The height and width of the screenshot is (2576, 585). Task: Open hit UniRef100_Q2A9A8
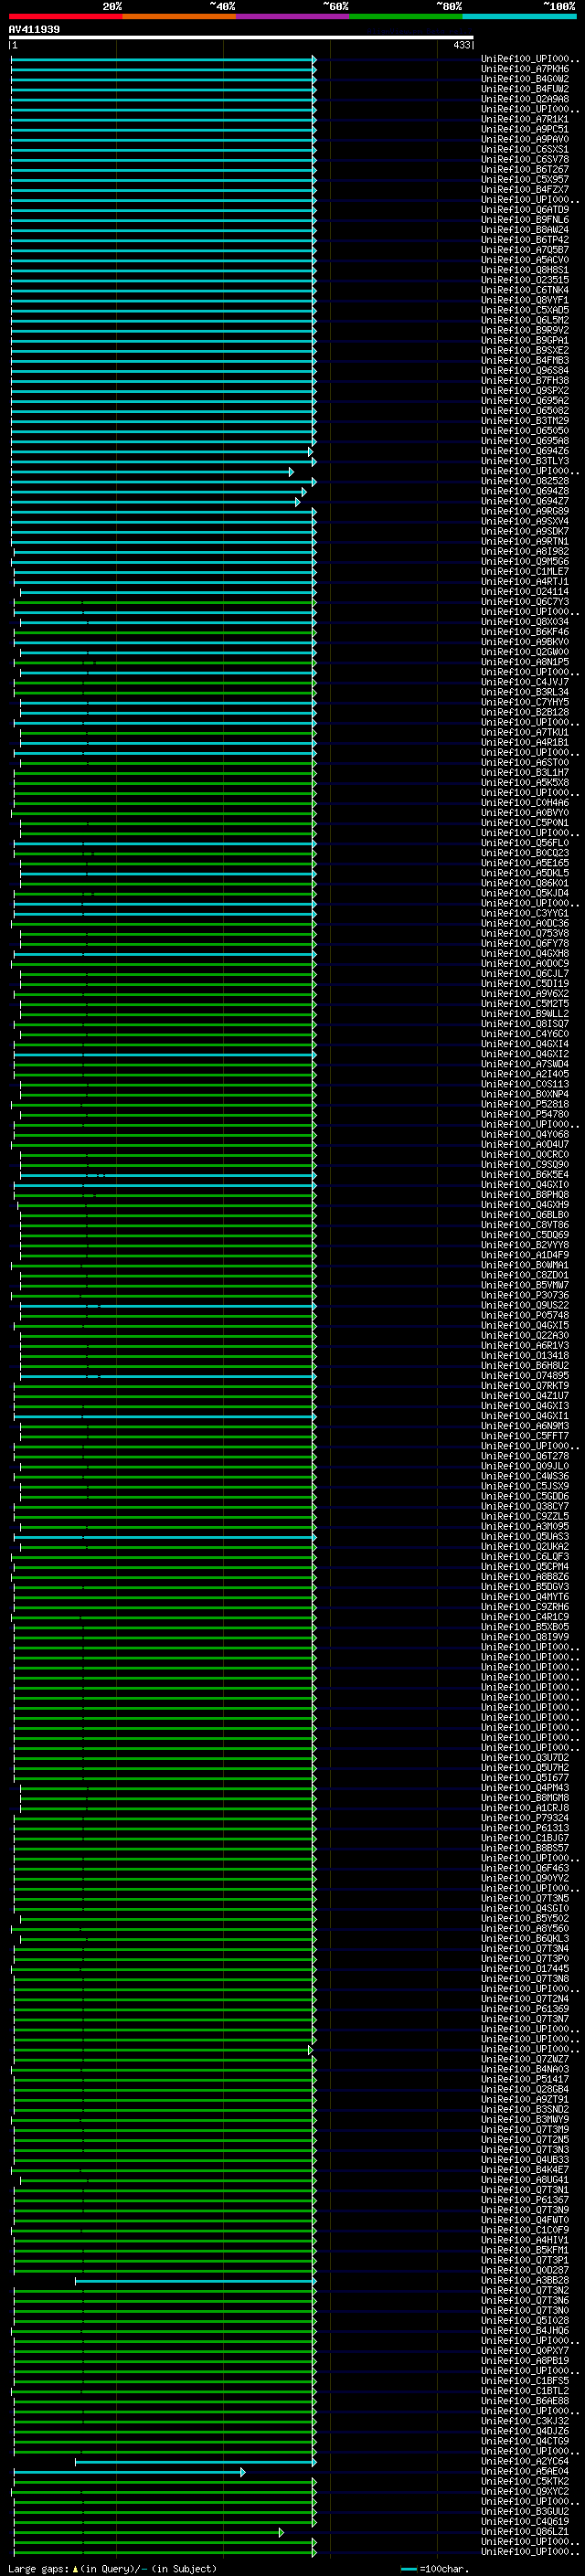(525, 99)
